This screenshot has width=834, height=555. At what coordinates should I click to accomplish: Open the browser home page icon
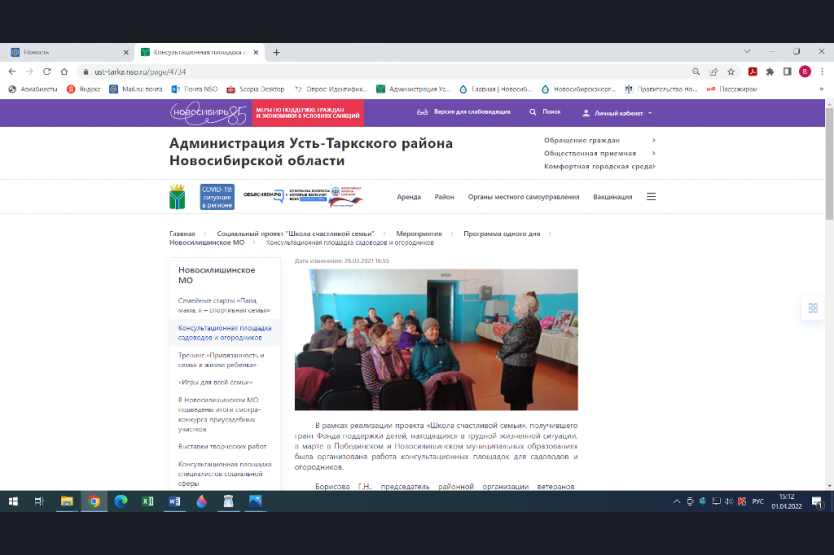64,71
